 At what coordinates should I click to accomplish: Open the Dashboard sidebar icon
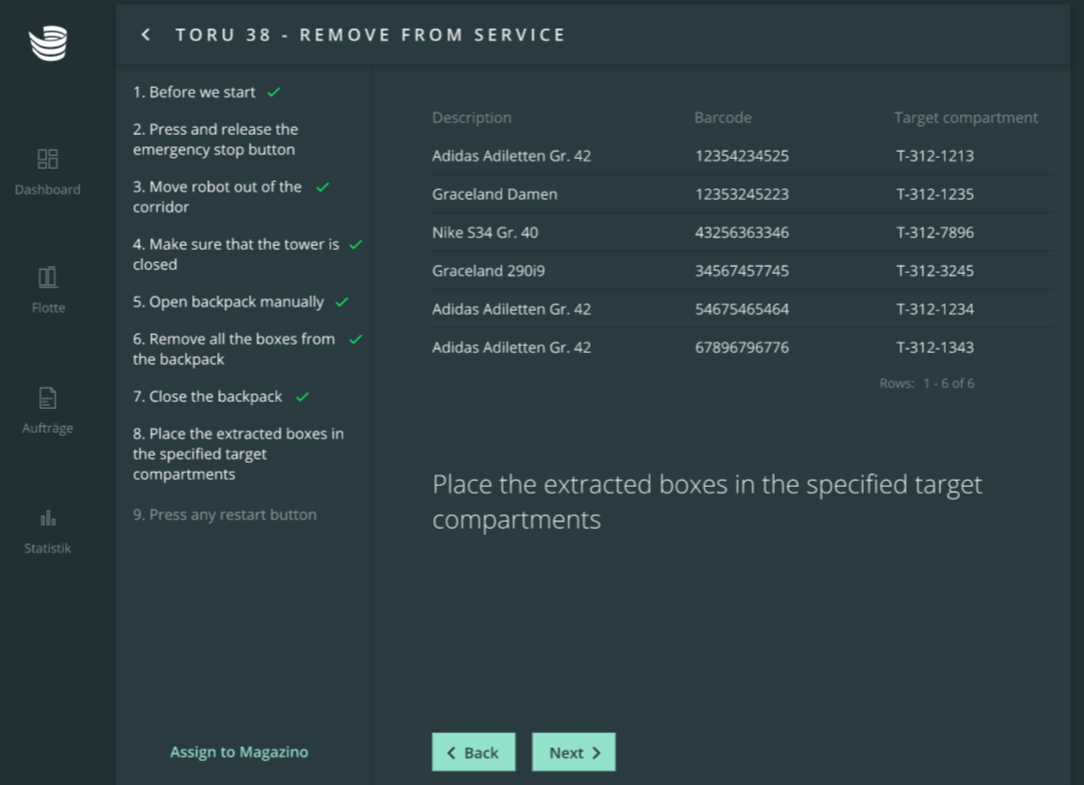point(48,159)
